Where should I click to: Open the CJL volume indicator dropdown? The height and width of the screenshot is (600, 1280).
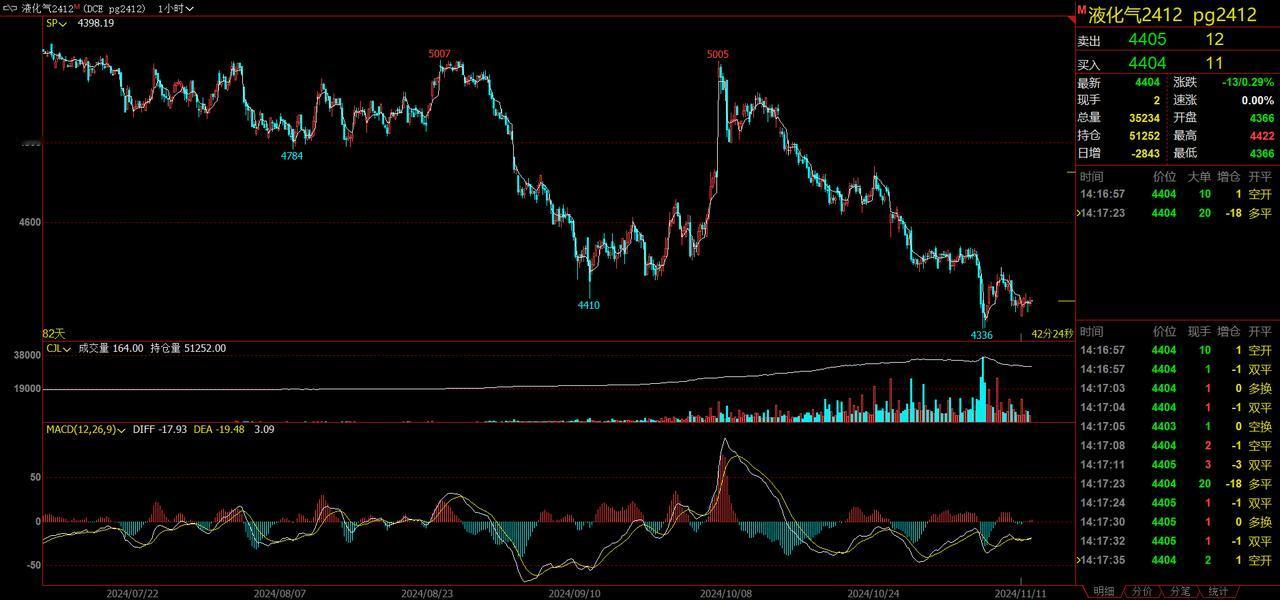tap(59, 348)
